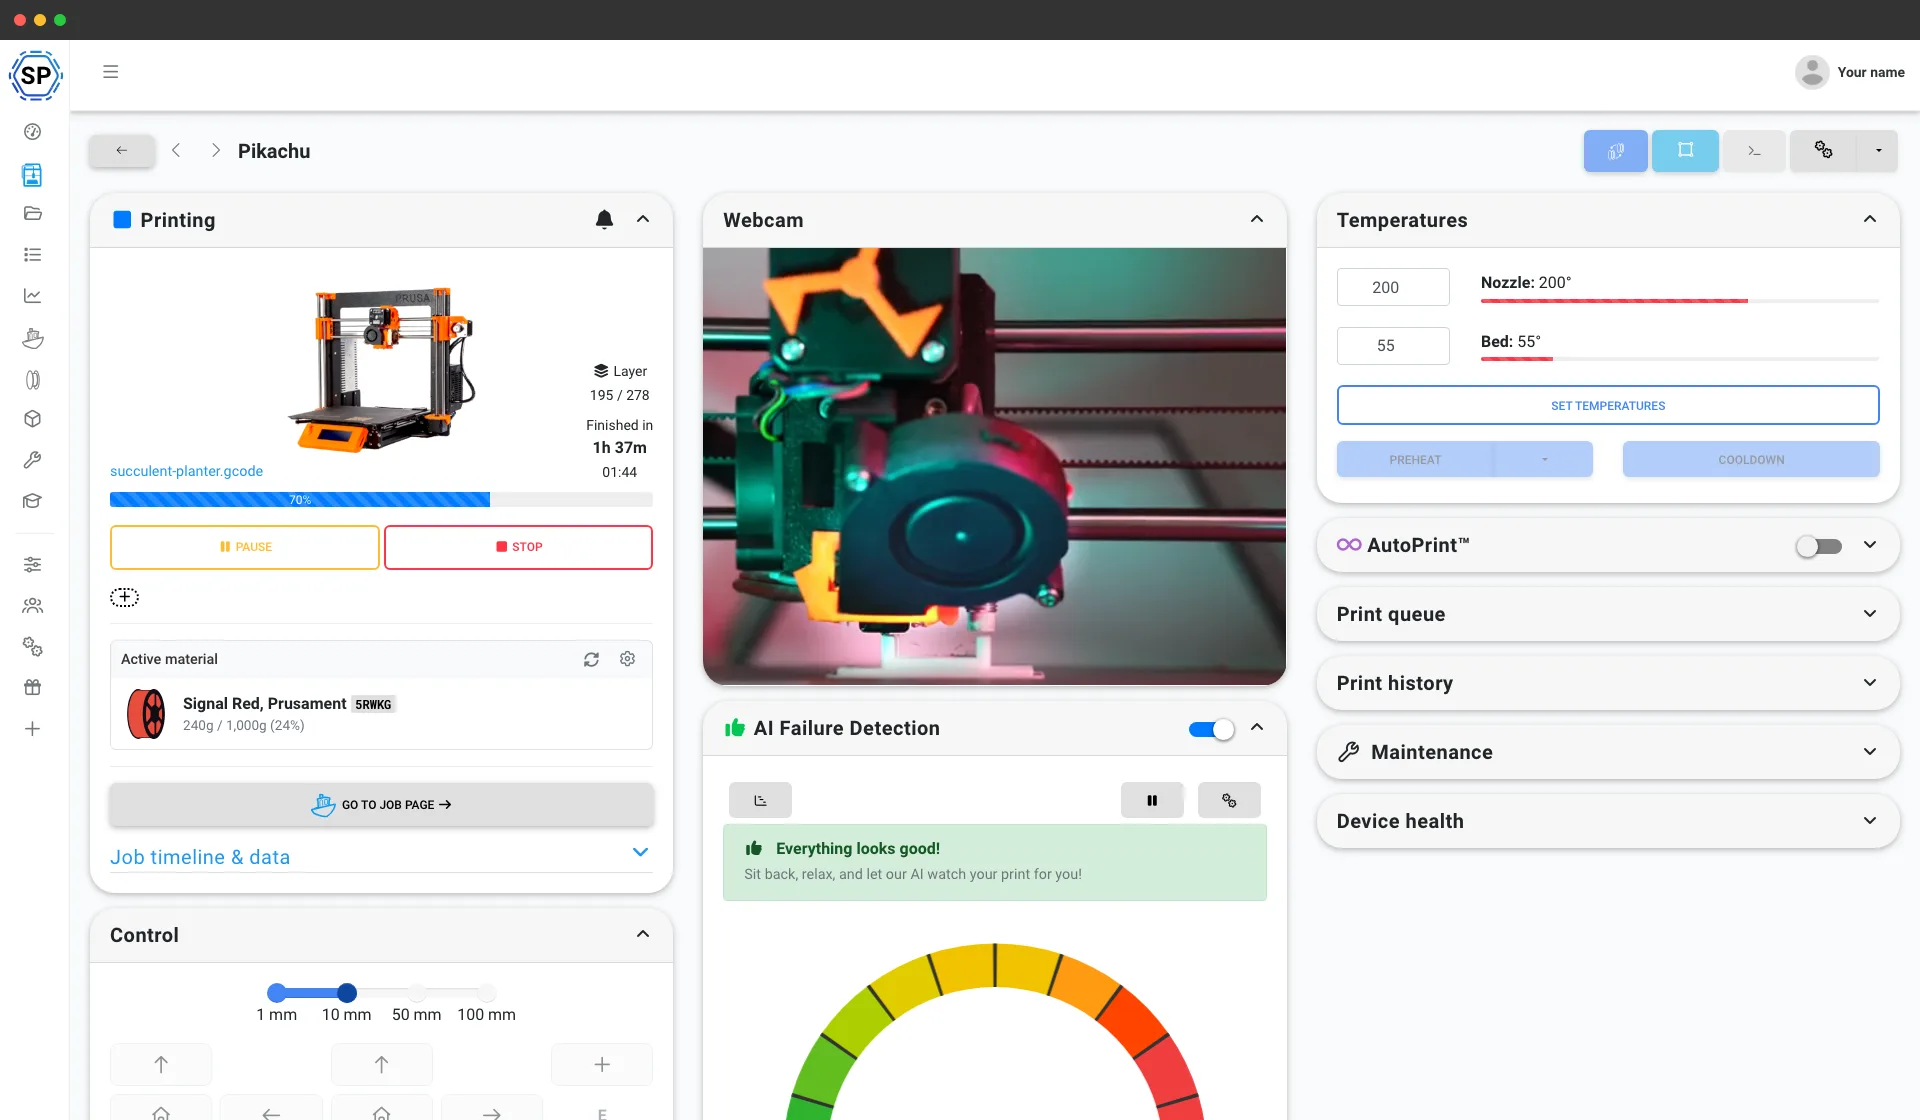Click the AI detection chart button
This screenshot has width=1920, height=1120.
click(760, 800)
